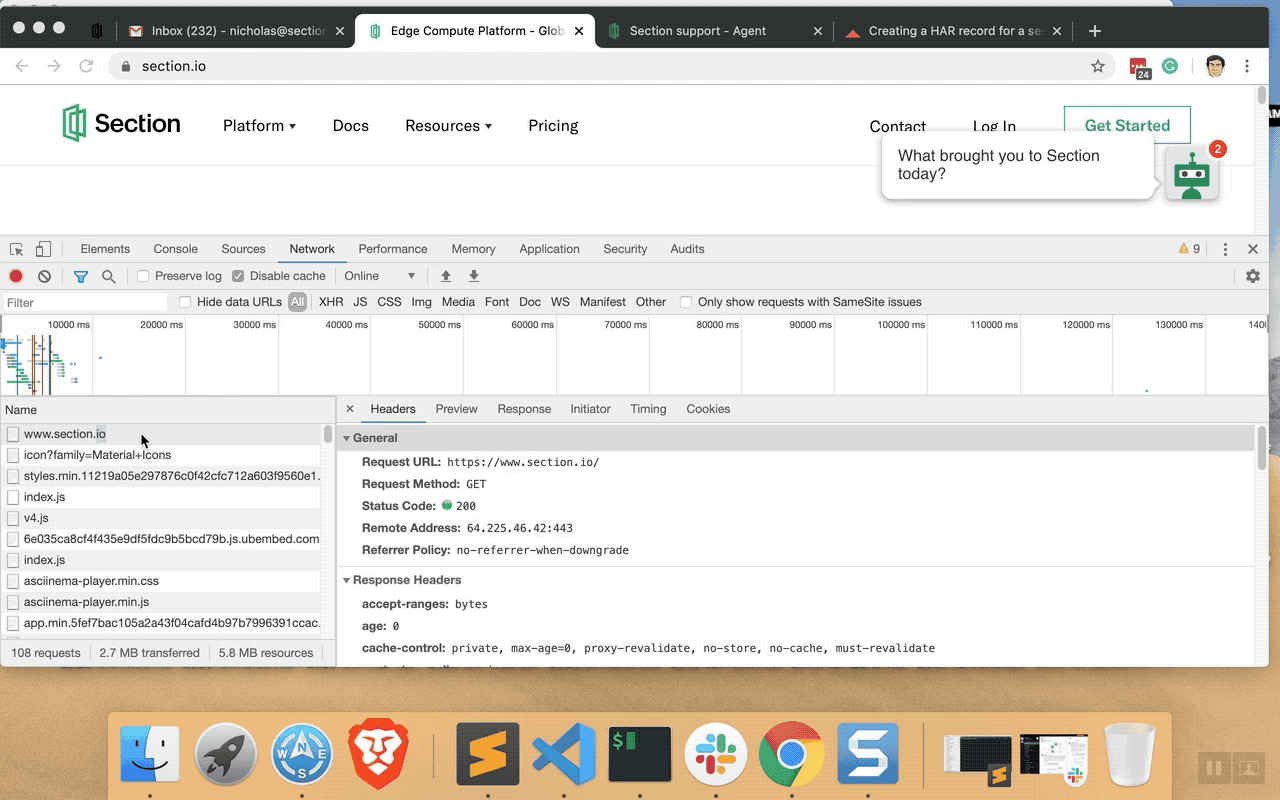Screen dimensions: 1280x800
Task: Go back using the browser back arrow
Action: [22, 66]
